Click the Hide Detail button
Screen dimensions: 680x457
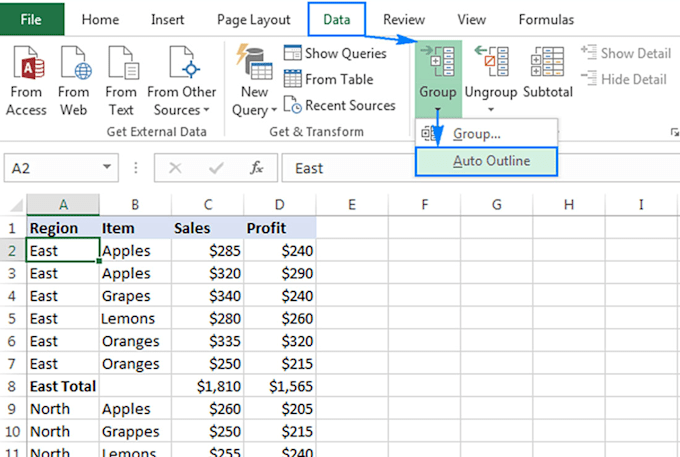point(624,79)
